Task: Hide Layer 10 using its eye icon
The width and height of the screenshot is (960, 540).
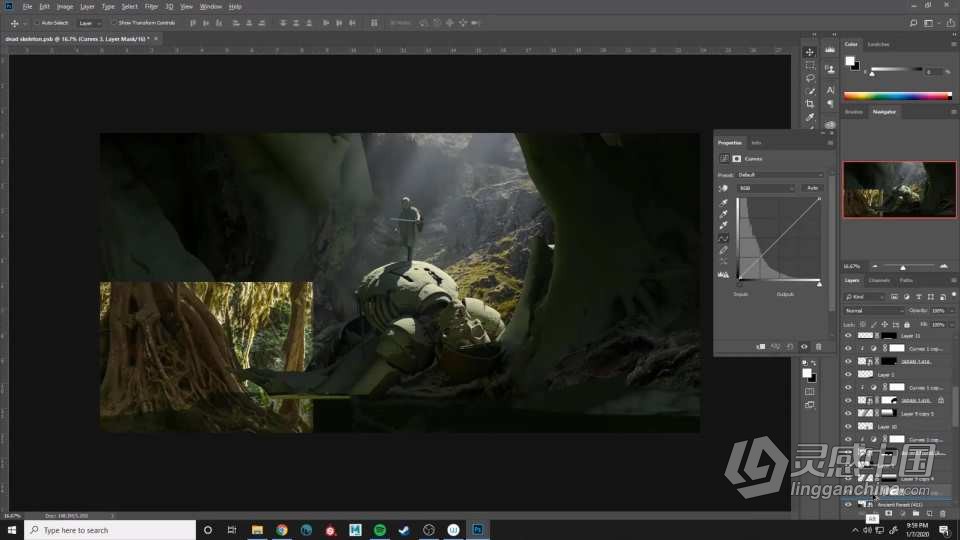Action: [x=848, y=426]
